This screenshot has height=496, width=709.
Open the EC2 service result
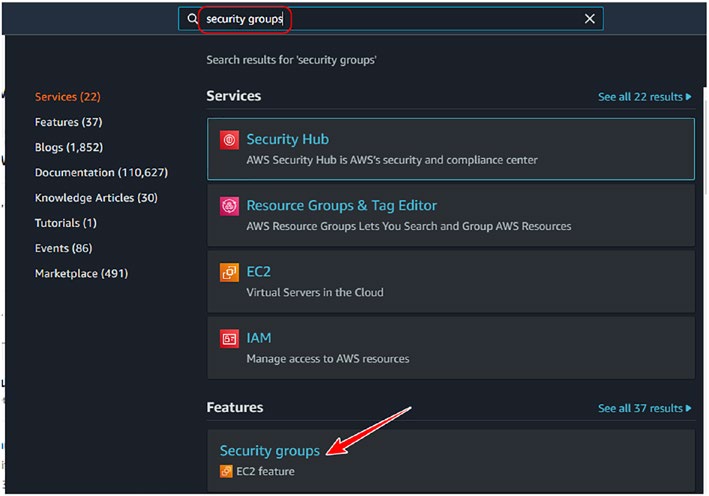click(259, 272)
